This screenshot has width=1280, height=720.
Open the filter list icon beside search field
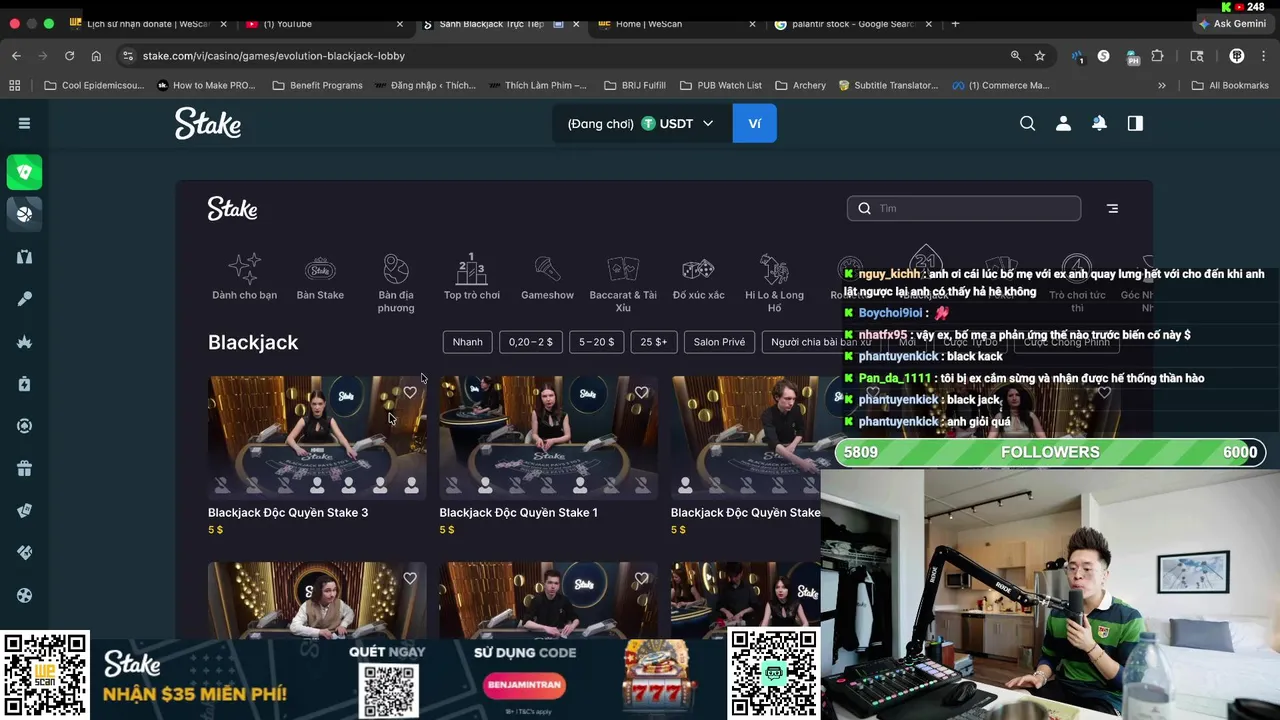click(x=1112, y=208)
